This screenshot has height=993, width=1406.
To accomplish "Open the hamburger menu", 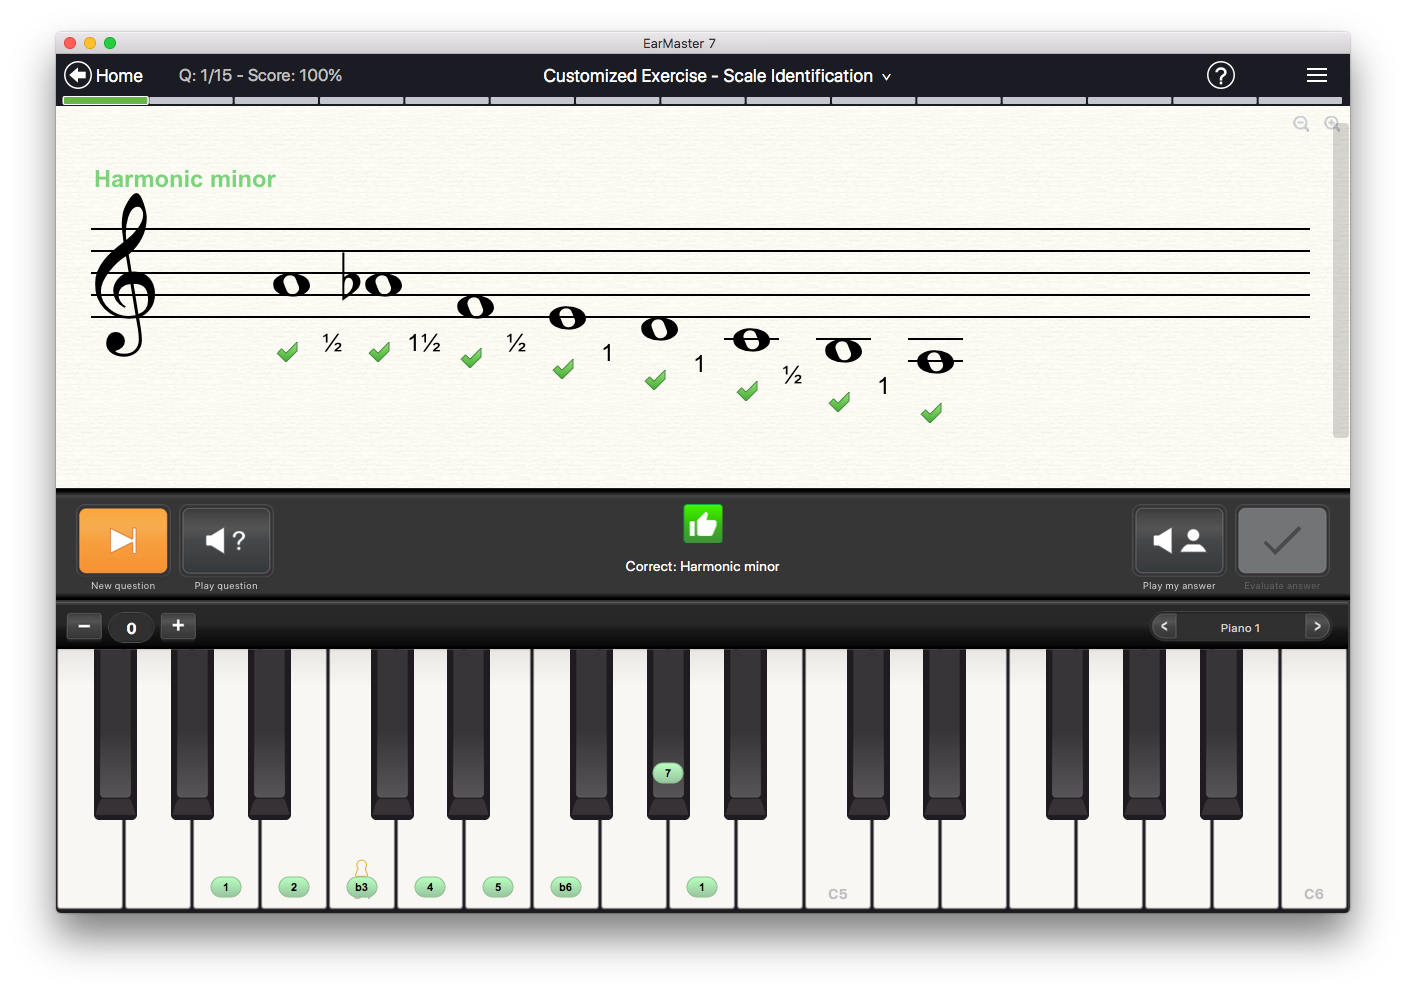I will pyautogui.click(x=1317, y=75).
